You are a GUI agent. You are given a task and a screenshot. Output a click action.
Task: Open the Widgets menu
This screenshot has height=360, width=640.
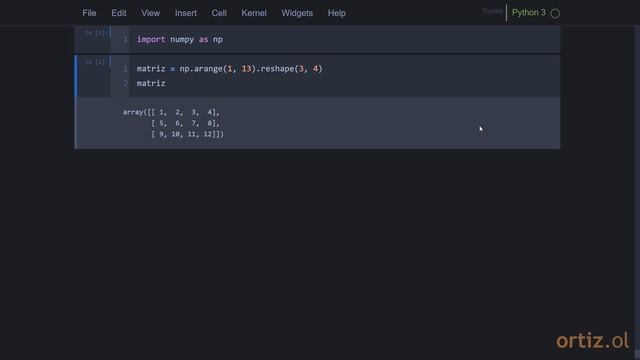click(x=297, y=13)
